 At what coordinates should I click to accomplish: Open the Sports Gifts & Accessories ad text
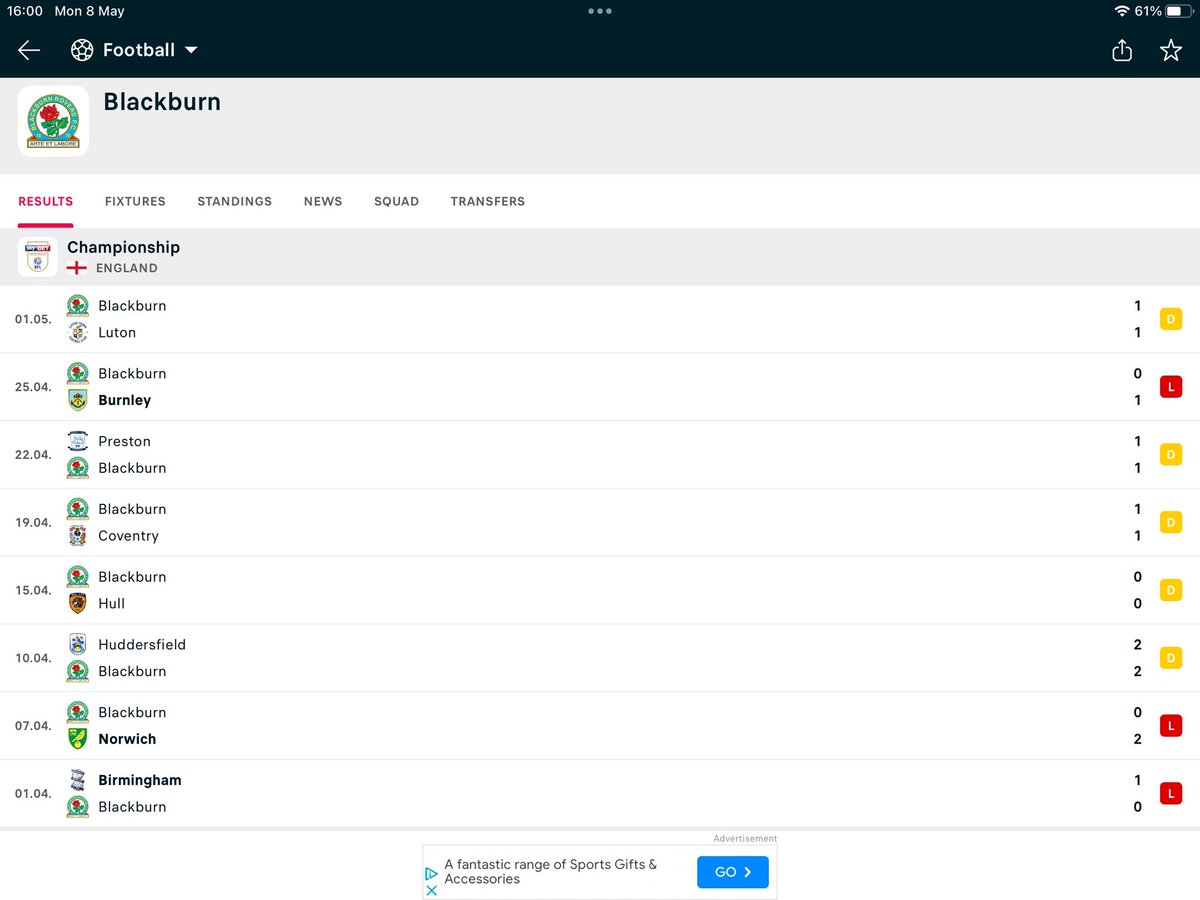click(x=551, y=872)
